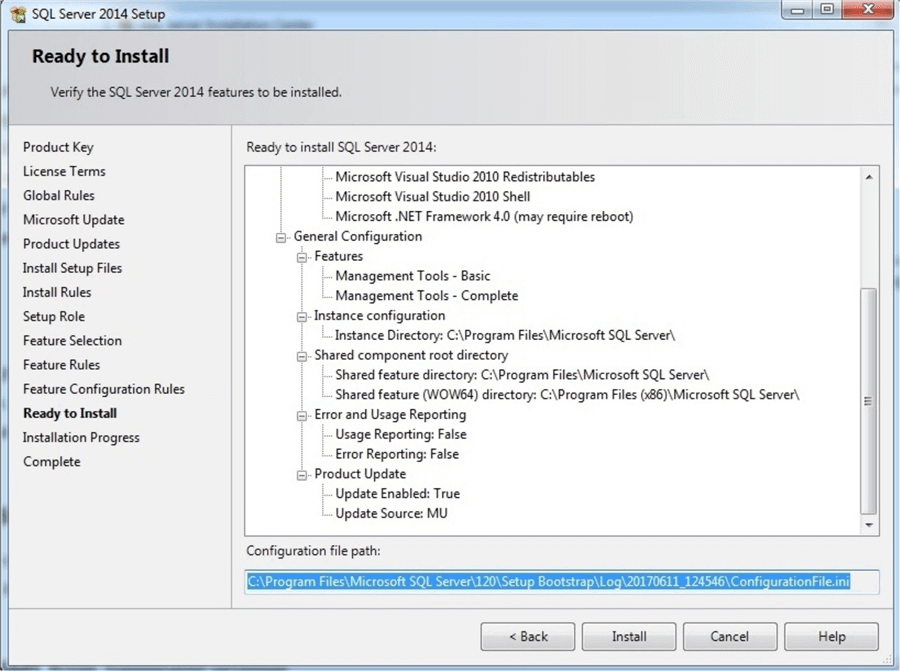The width and height of the screenshot is (900, 671).
Task: Select Microsoft Visual Studio 2010 Shell row
Action: (x=433, y=197)
